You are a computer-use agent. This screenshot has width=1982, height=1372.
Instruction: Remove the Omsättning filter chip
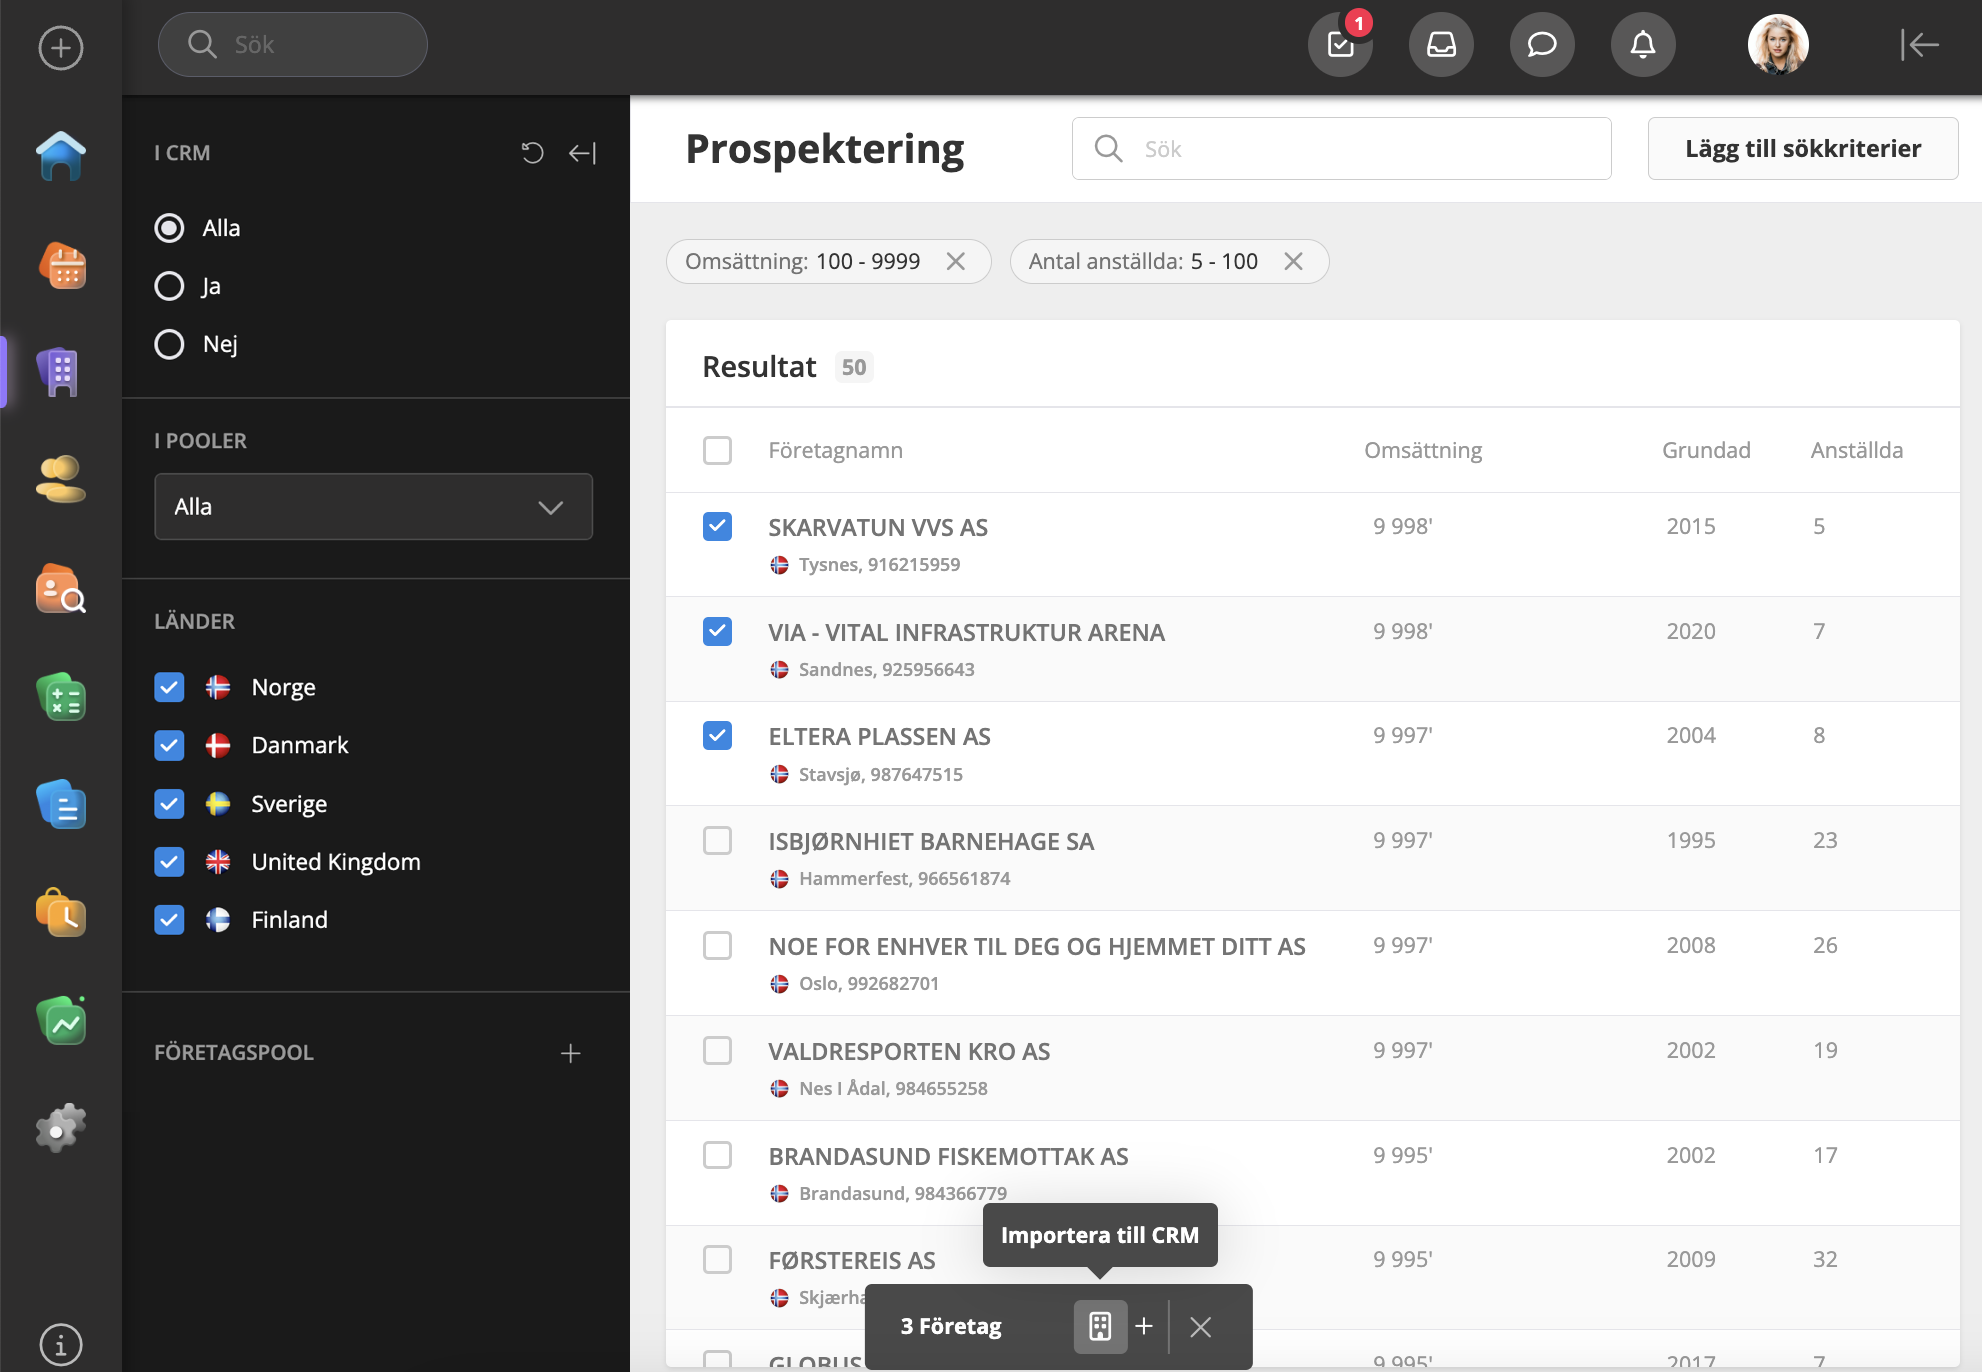pyautogui.click(x=956, y=262)
